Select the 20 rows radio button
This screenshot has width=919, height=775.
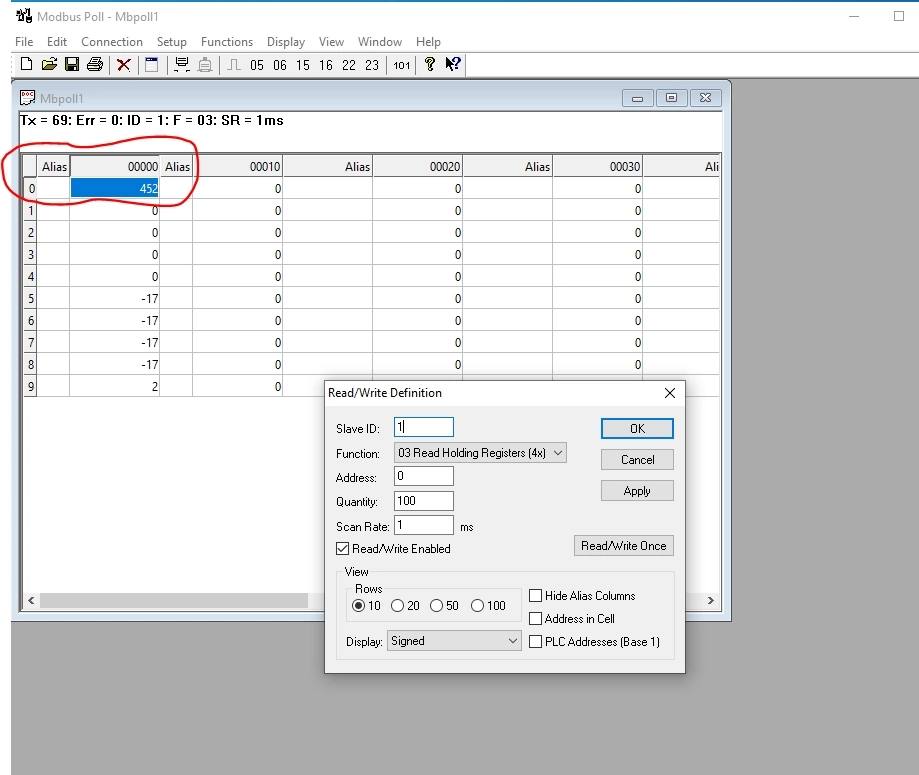pyautogui.click(x=397, y=606)
